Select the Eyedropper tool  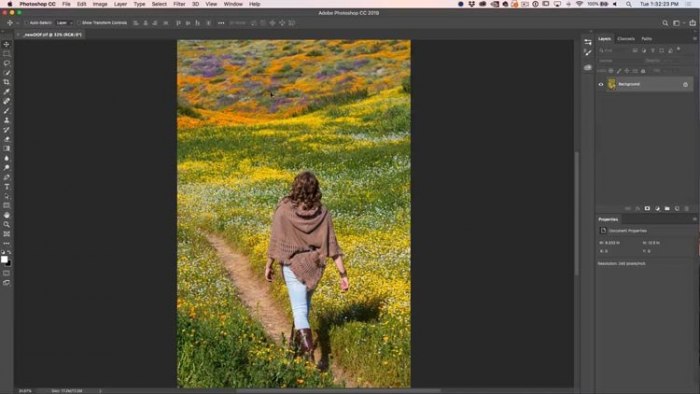(x=6, y=91)
